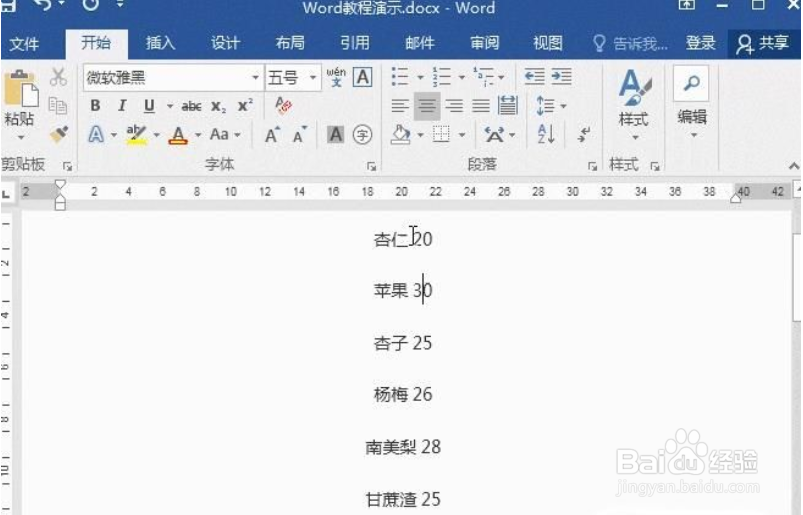Image resolution: width=803 pixels, height=515 pixels.
Task: Insert enclosed character icon
Action: coord(362,135)
